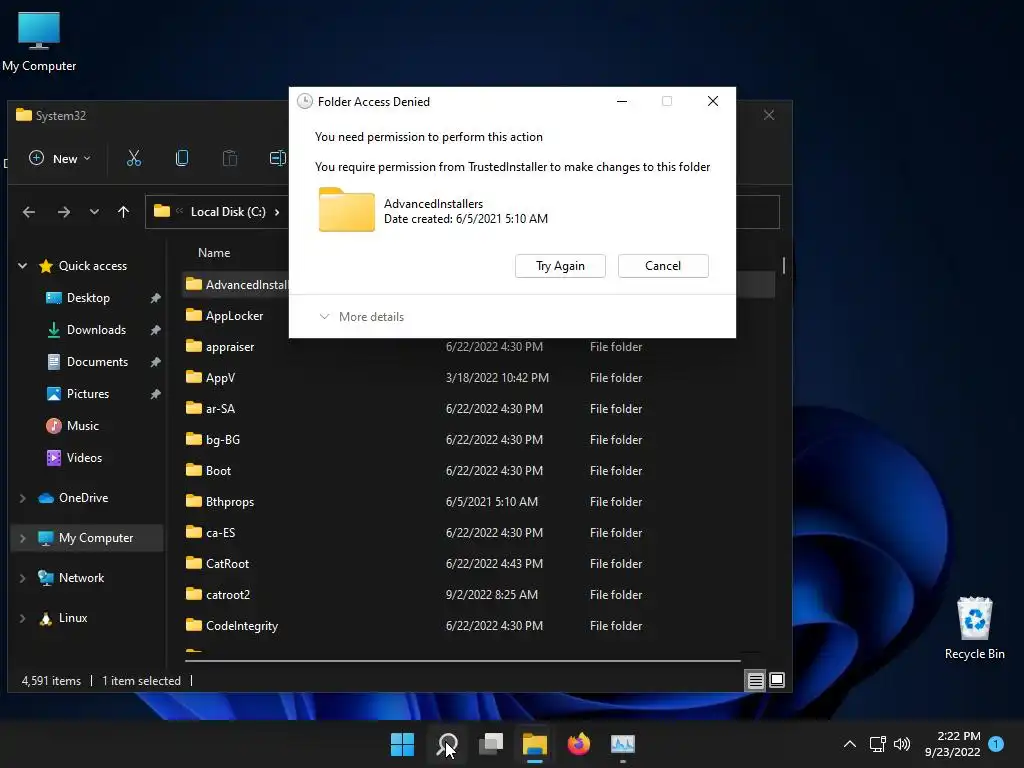This screenshot has width=1024, height=768.
Task: Expand chevron after Local Disk (C:)
Action: (277, 212)
